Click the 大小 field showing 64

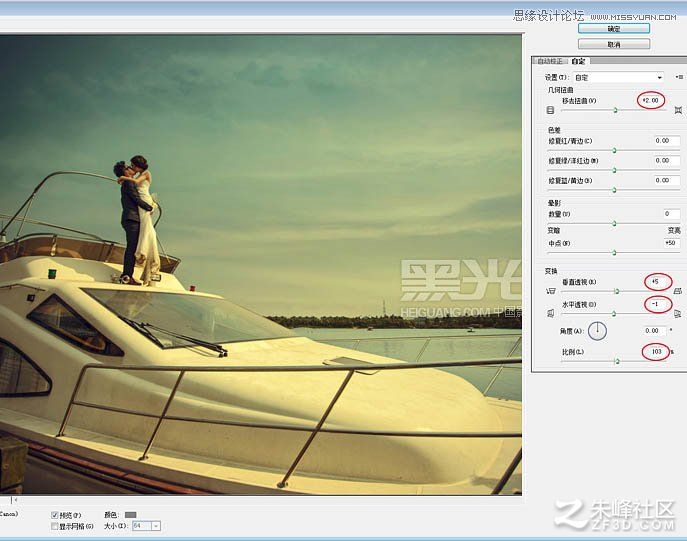coord(141,526)
